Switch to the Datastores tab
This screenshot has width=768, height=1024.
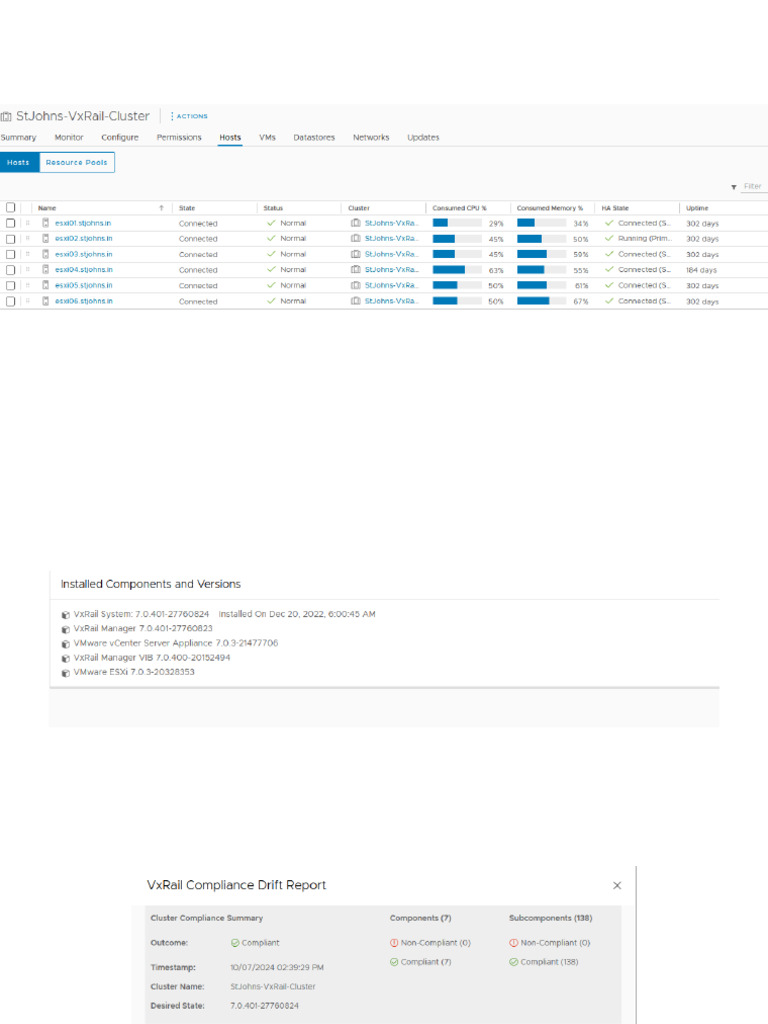(x=314, y=137)
